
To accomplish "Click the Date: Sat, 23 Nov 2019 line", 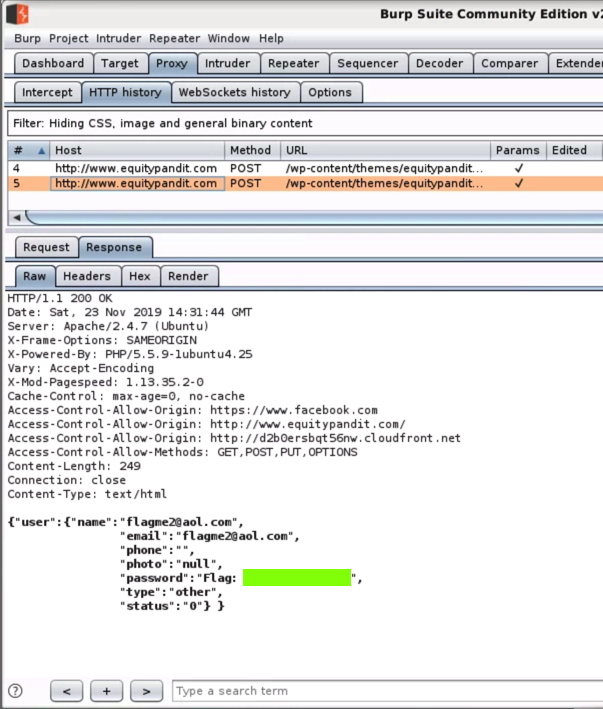I will coord(130,312).
